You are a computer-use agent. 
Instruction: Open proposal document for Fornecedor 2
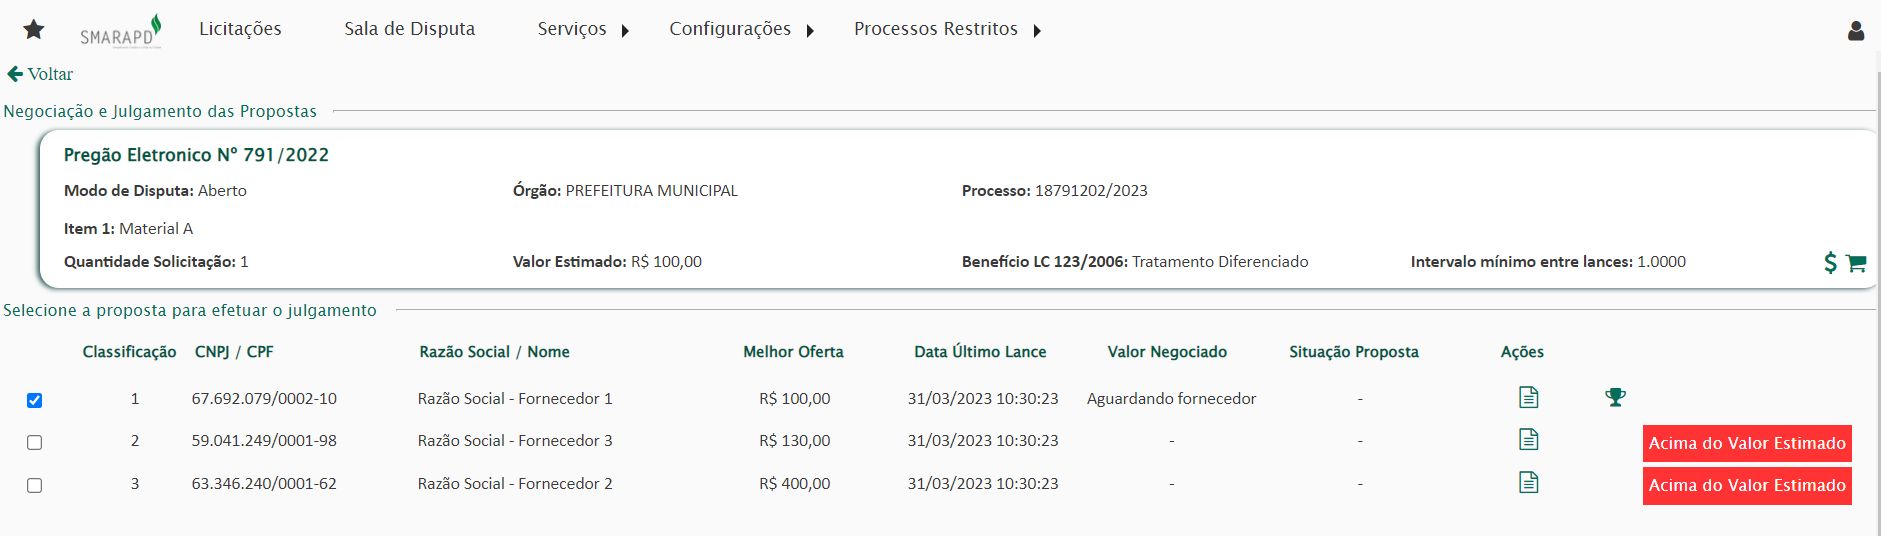[1528, 483]
